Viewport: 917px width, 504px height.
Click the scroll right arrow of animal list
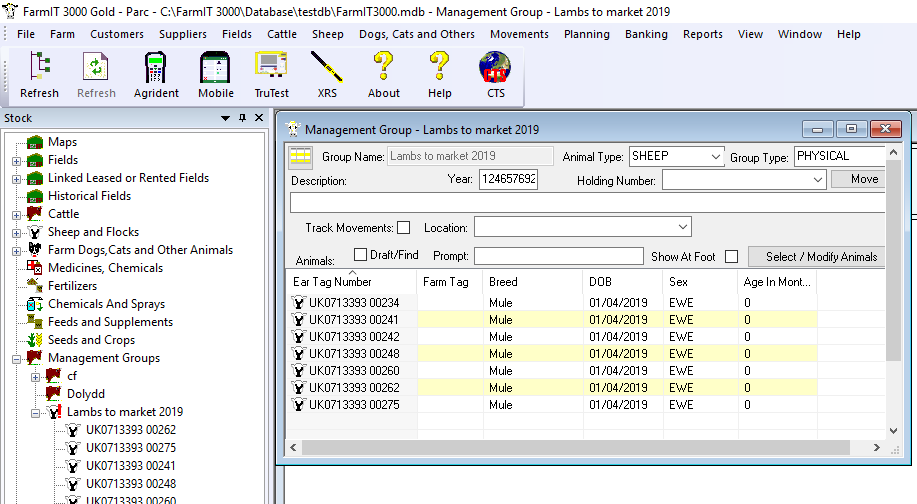click(876, 447)
